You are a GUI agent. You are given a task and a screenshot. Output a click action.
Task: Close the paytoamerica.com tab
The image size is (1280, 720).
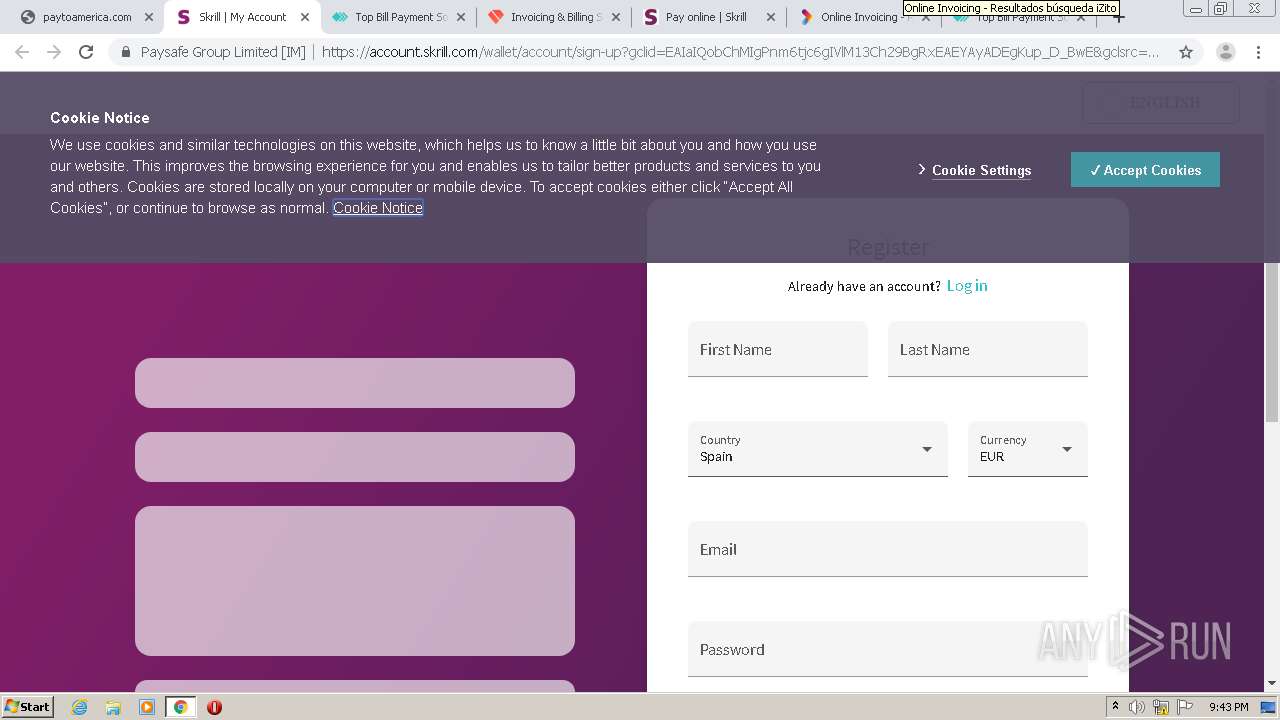pyautogui.click(x=149, y=17)
